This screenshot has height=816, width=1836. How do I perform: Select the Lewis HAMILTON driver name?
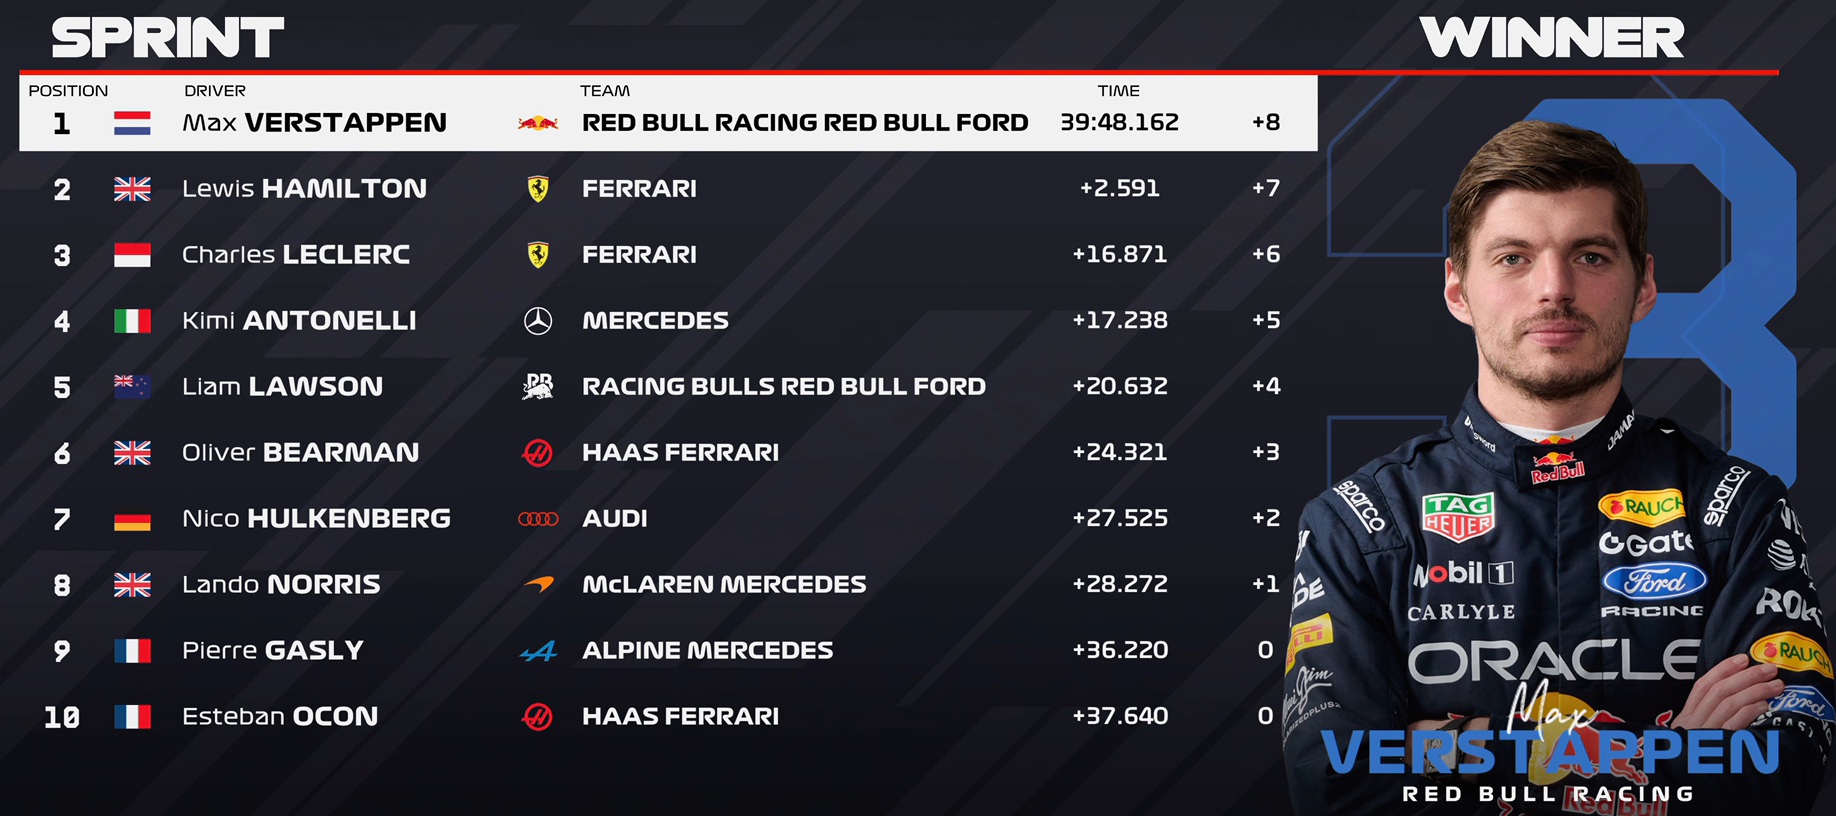pos(304,188)
